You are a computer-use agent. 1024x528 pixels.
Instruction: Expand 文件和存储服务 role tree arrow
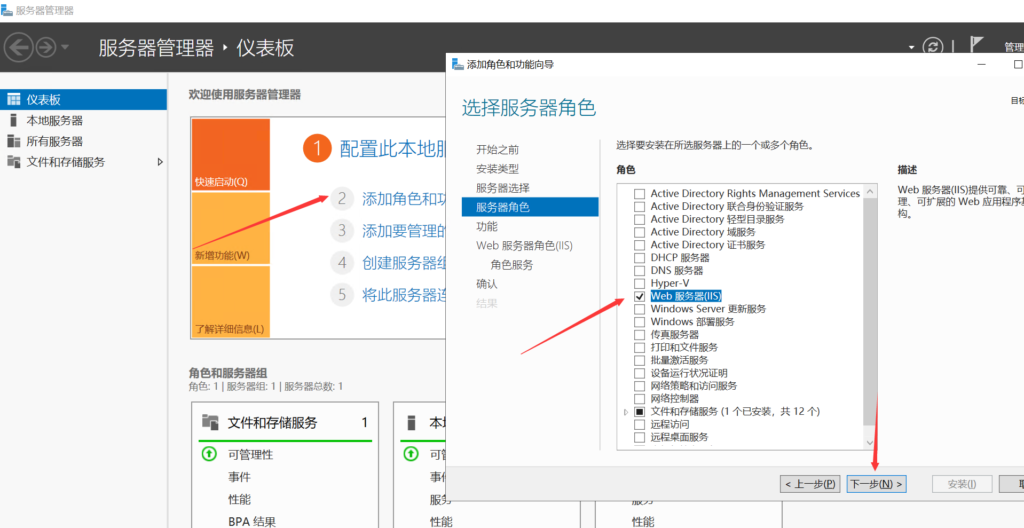626,412
